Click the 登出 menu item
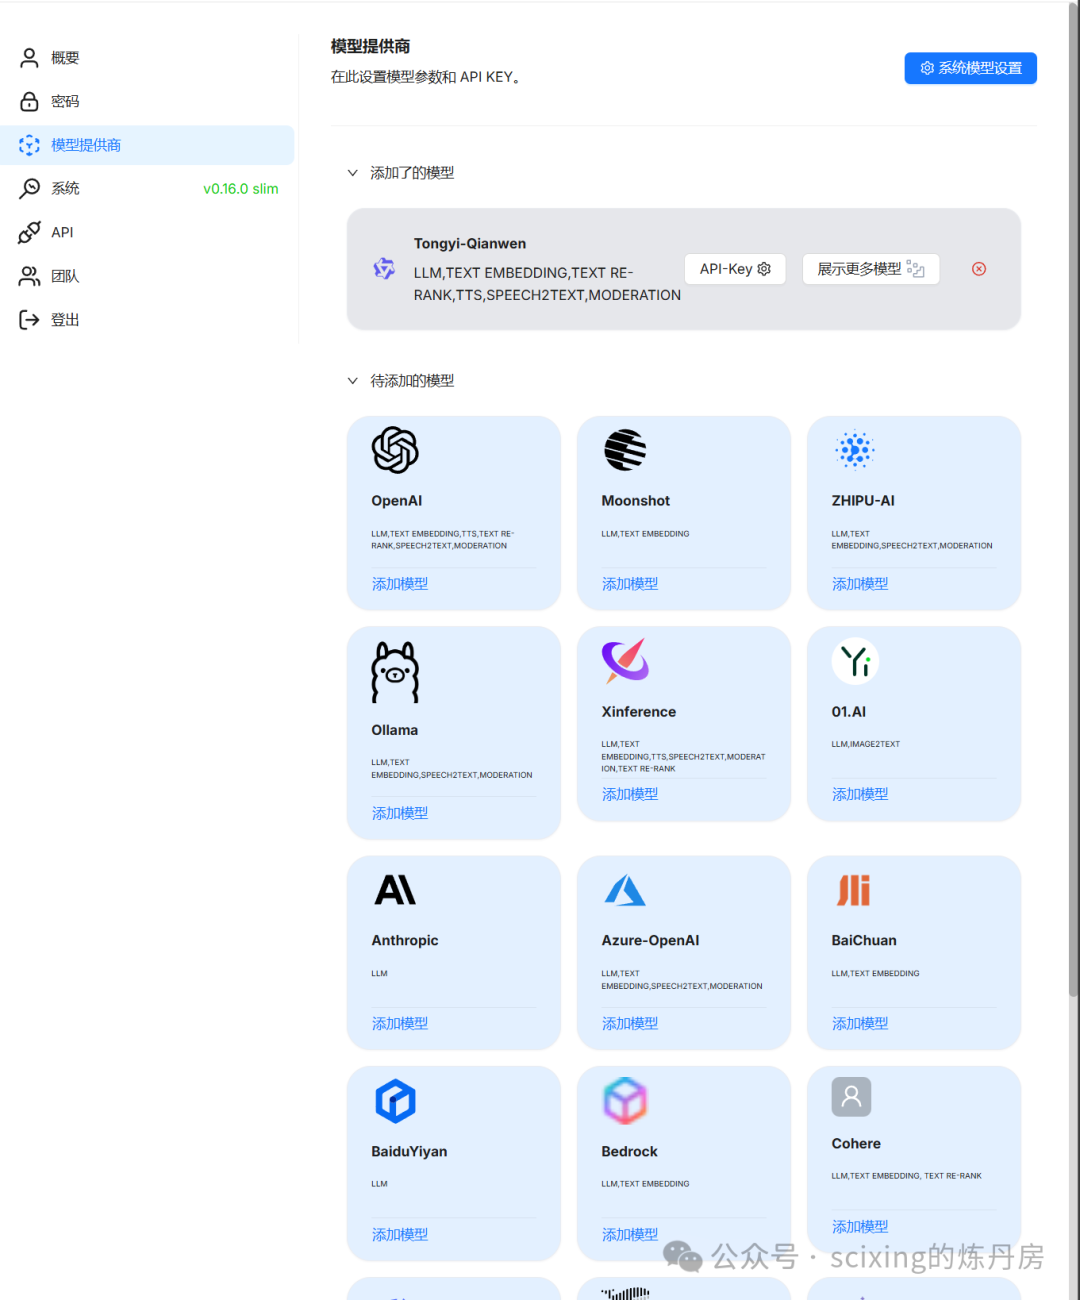The width and height of the screenshot is (1080, 1300). 147,320
